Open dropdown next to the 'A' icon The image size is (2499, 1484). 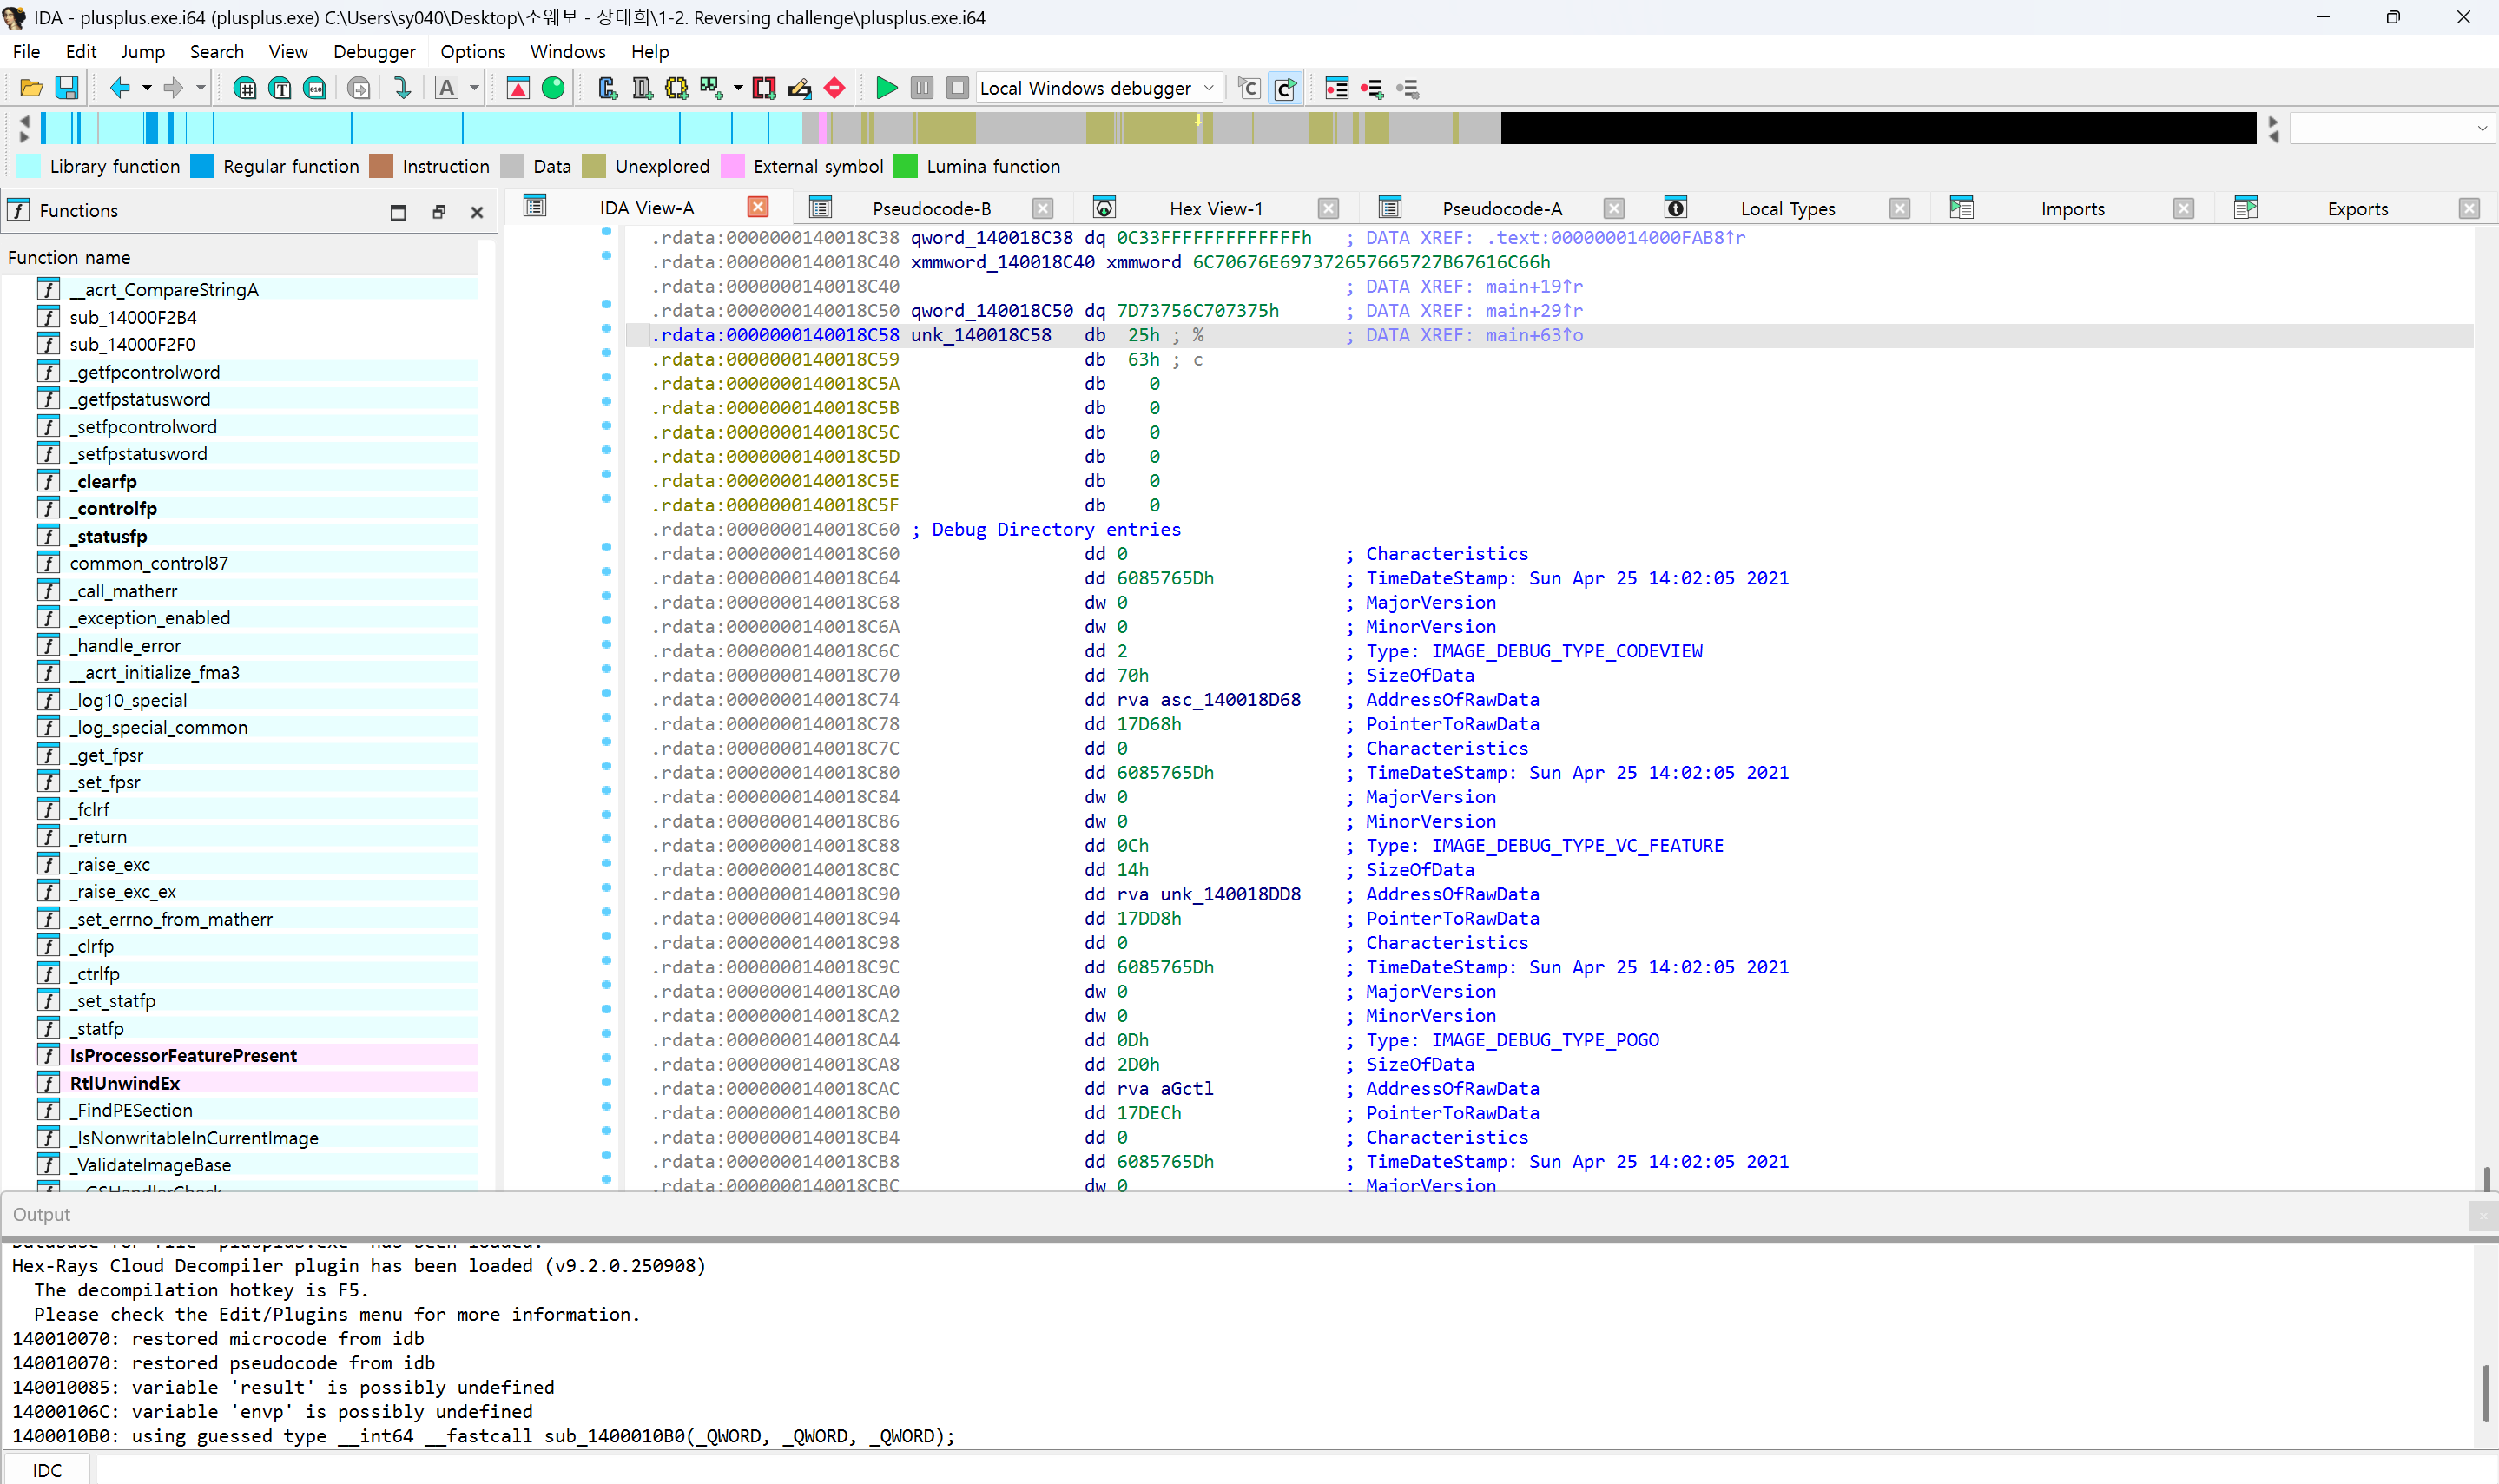pyautogui.click(x=474, y=88)
